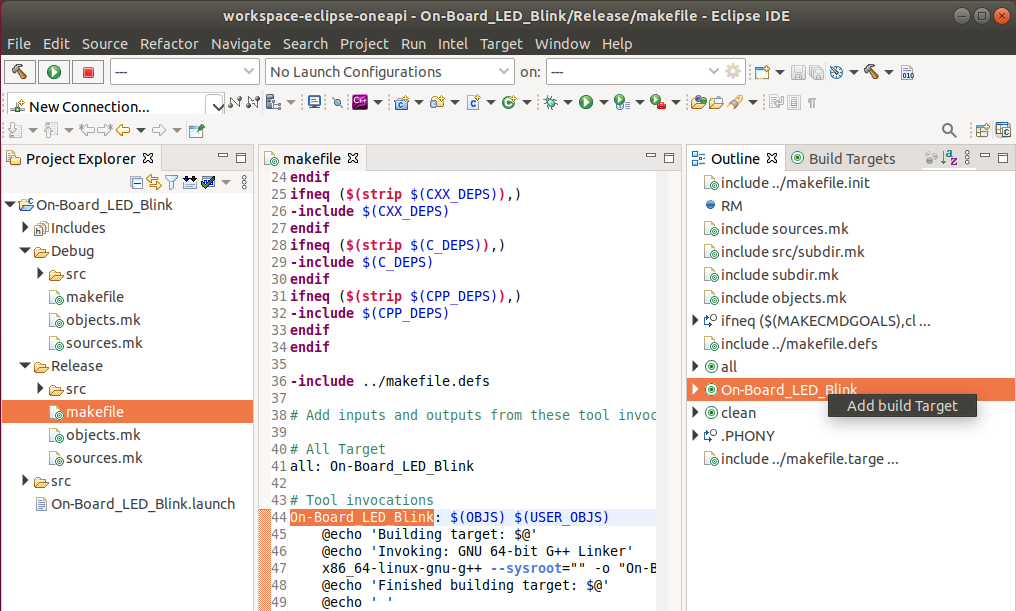Viewport: 1016px width, 611px height.
Task: Collapse the Debug folder in project tree
Action: [x=25, y=251]
